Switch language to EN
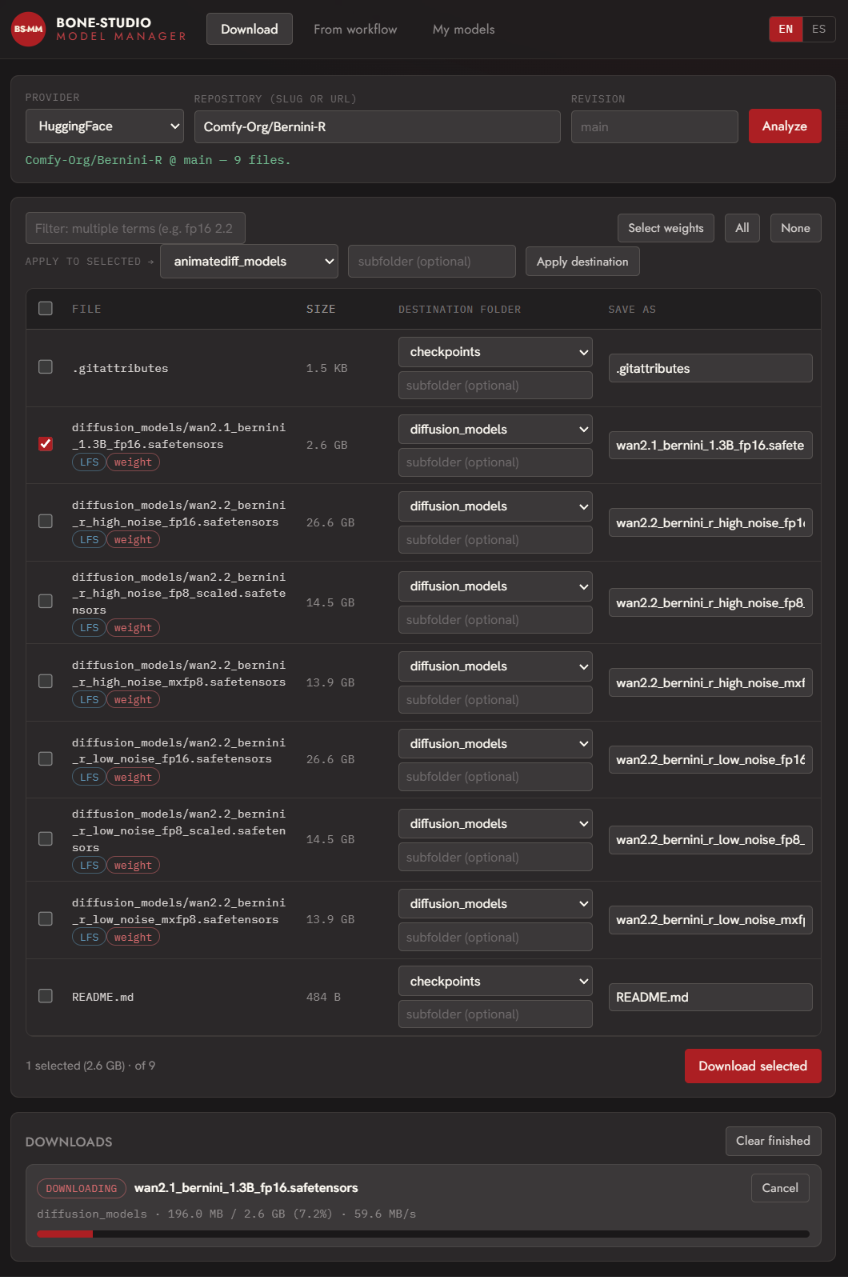This screenshot has height=1277, width=848. 786,29
